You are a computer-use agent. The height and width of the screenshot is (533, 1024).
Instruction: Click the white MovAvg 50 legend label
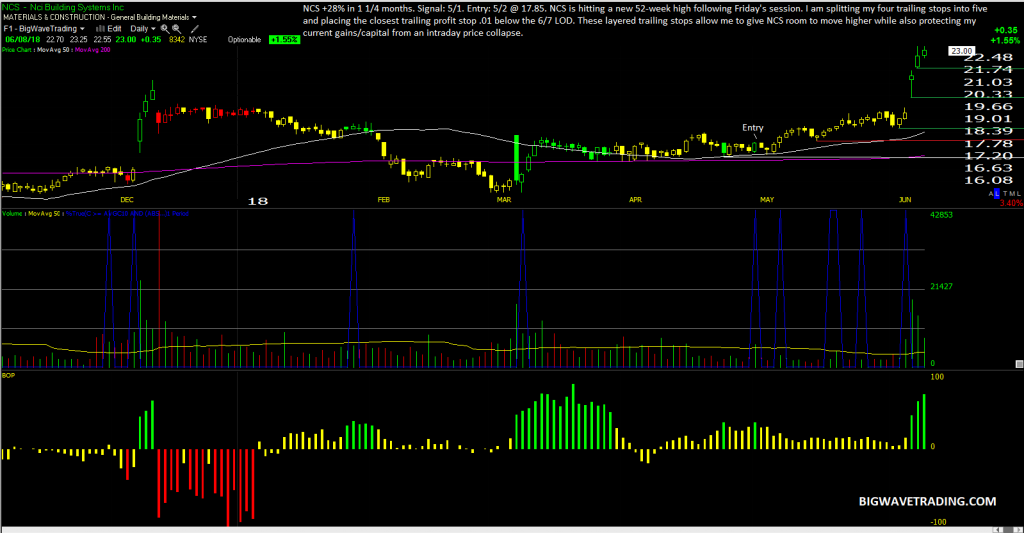(x=53, y=50)
